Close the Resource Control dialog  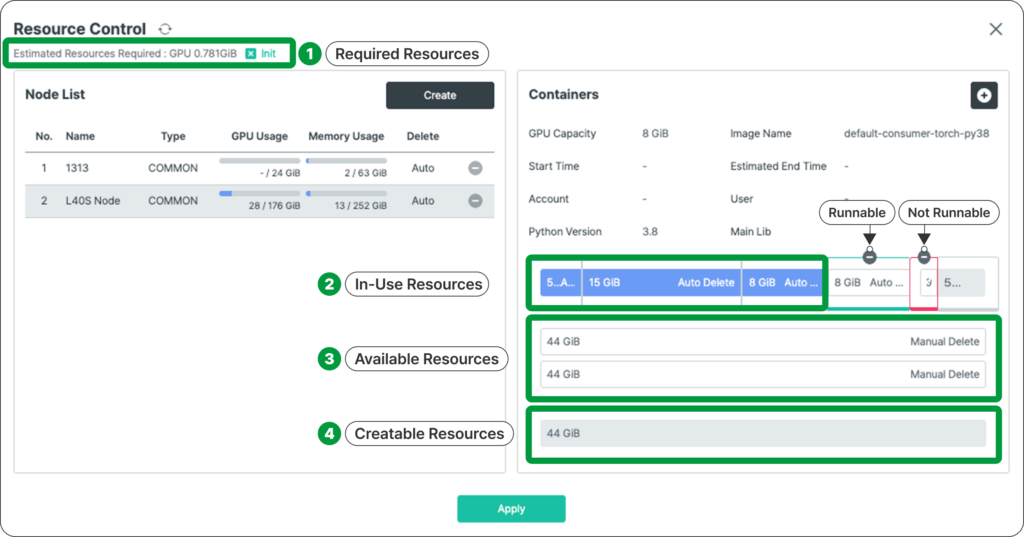[x=995, y=29]
